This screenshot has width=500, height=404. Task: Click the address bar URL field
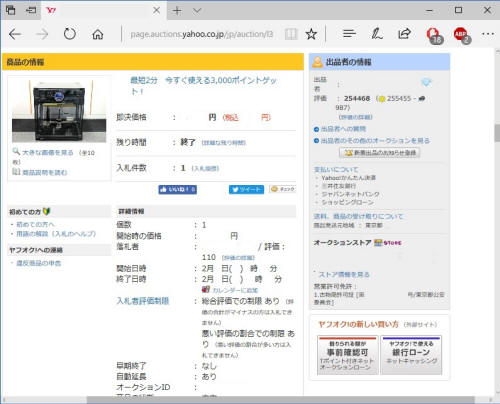click(x=201, y=34)
